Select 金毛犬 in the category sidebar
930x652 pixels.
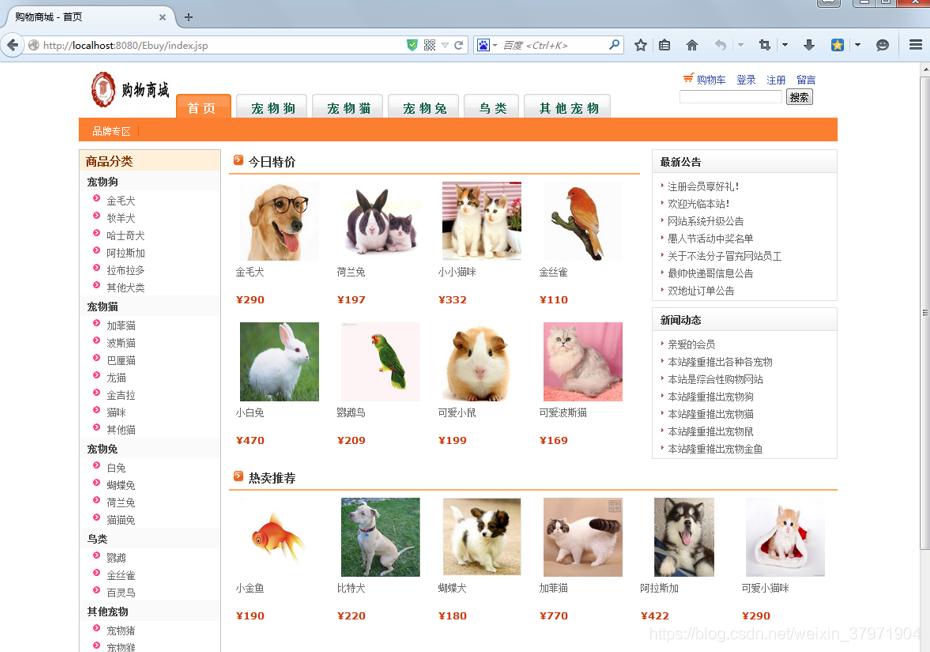[x=120, y=201]
